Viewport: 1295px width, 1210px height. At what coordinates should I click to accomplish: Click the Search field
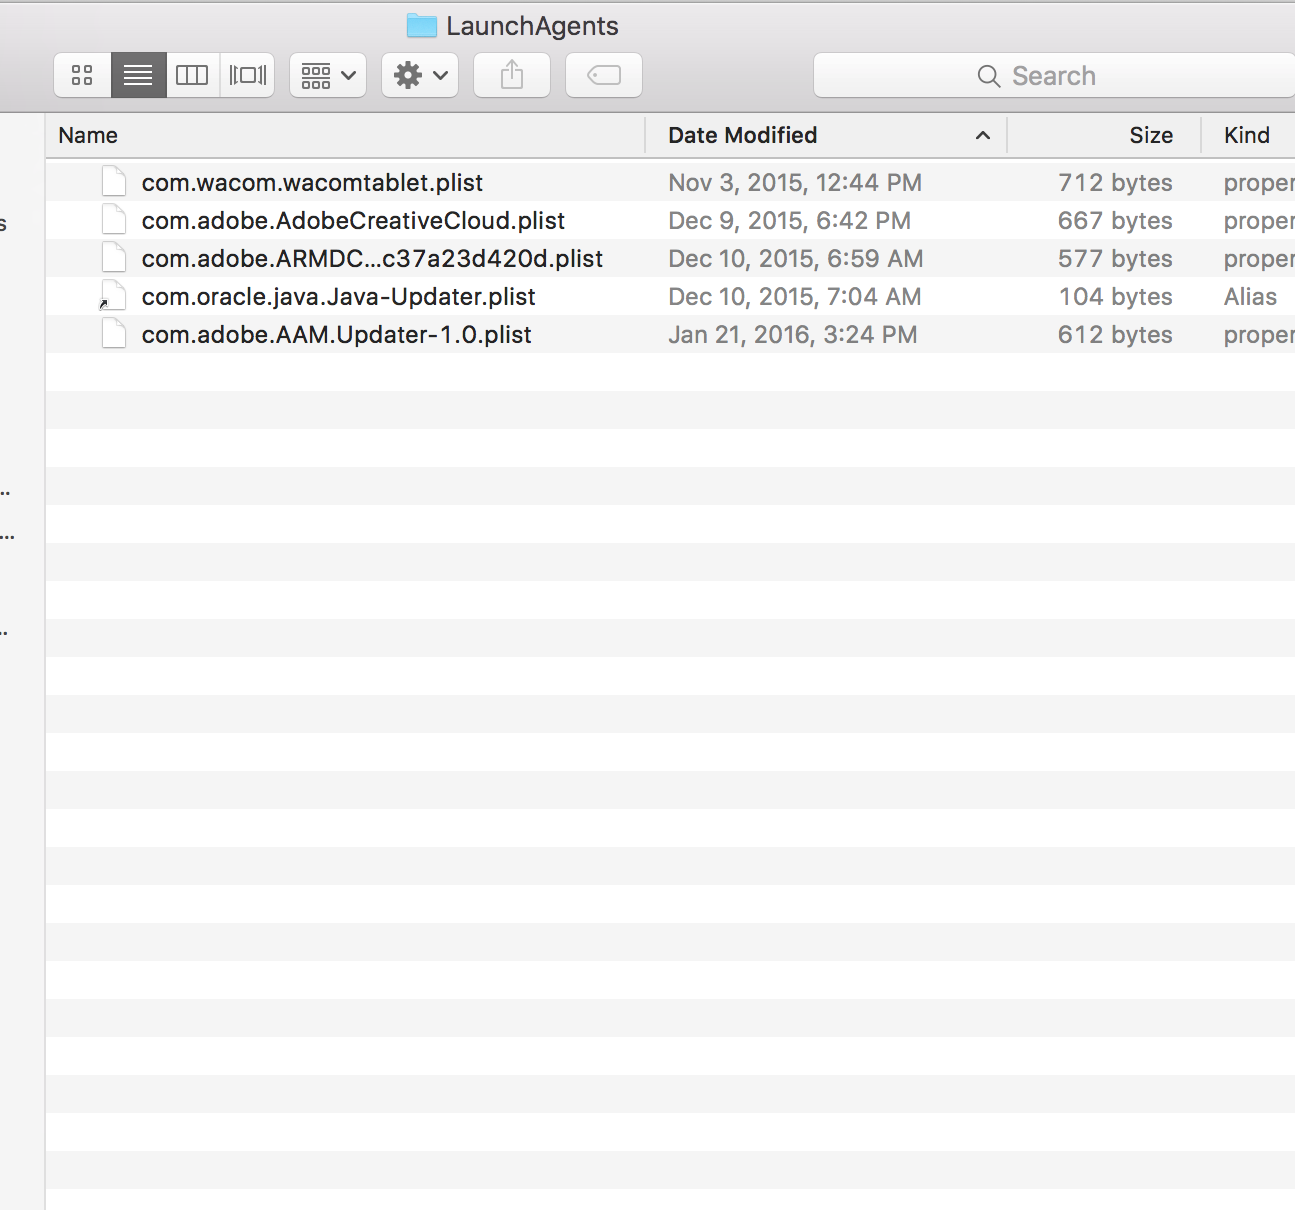[1054, 75]
